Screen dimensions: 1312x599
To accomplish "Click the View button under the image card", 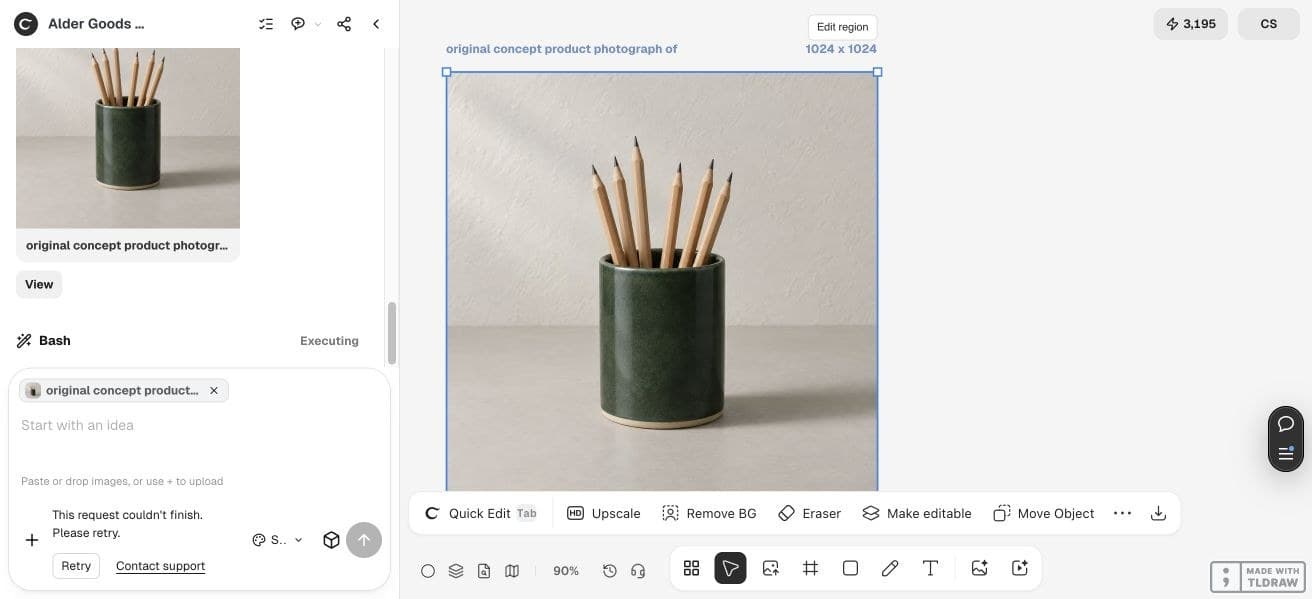I will [x=39, y=284].
